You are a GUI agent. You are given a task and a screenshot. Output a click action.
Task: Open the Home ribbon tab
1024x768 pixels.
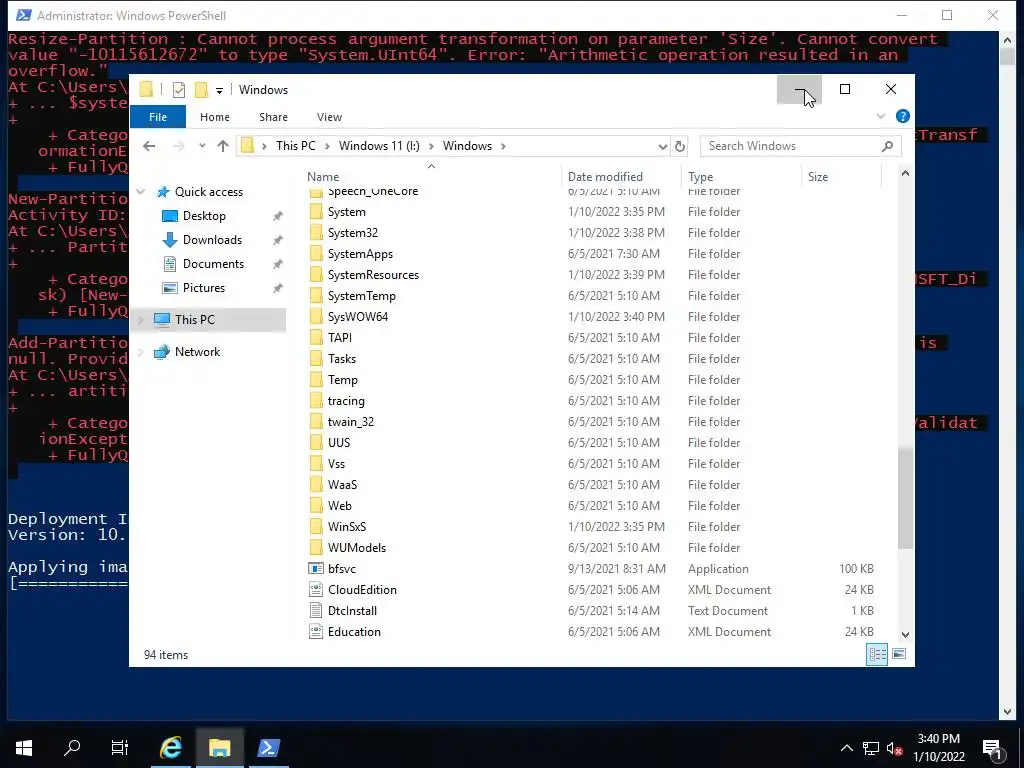[215, 117]
